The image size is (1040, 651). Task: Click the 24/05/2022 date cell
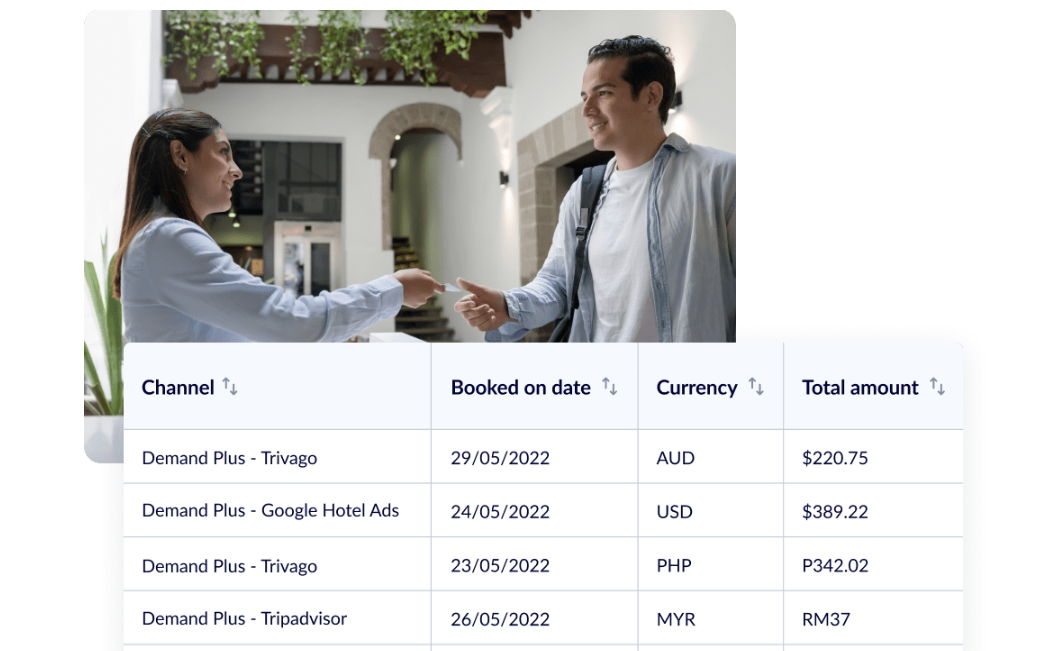tap(500, 512)
